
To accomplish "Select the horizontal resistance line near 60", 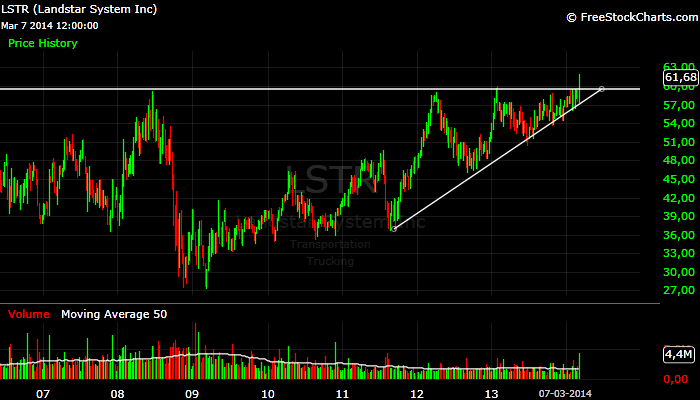I will [320, 89].
